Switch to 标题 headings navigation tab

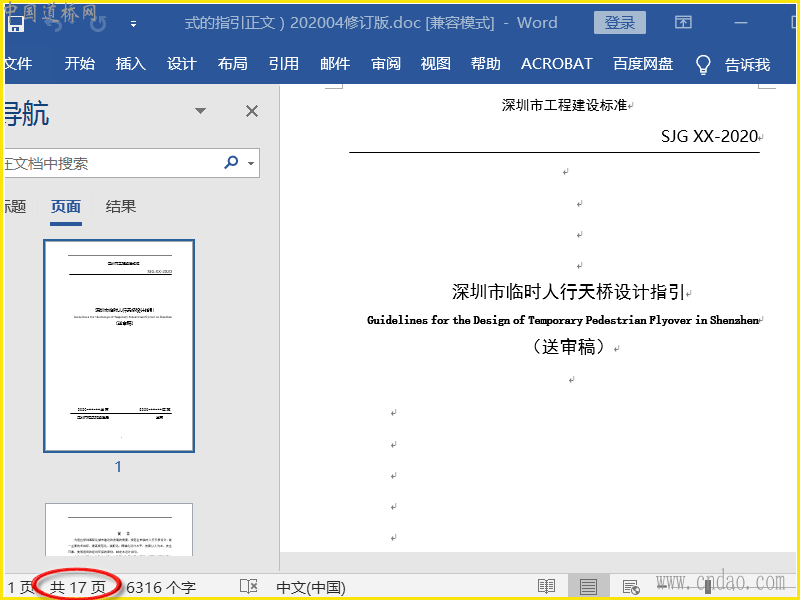tap(15, 207)
